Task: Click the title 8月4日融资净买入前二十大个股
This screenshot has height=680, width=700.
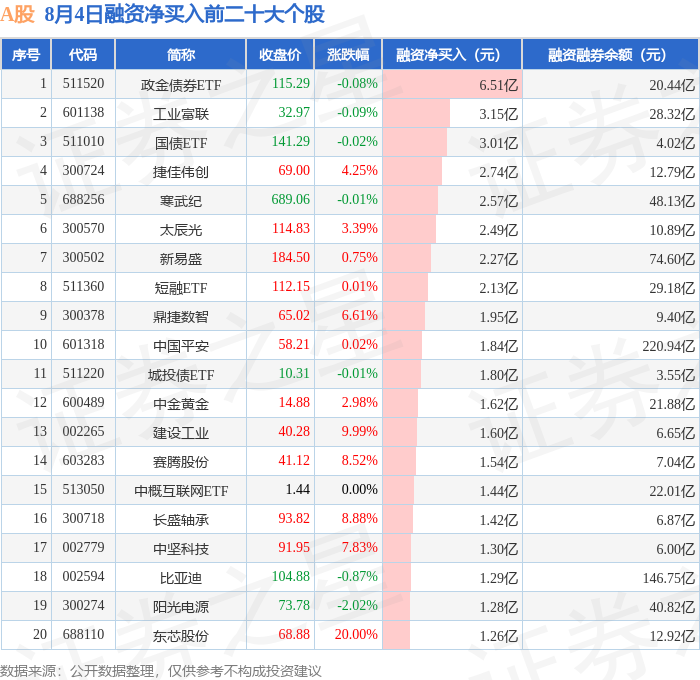Action: point(184,14)
